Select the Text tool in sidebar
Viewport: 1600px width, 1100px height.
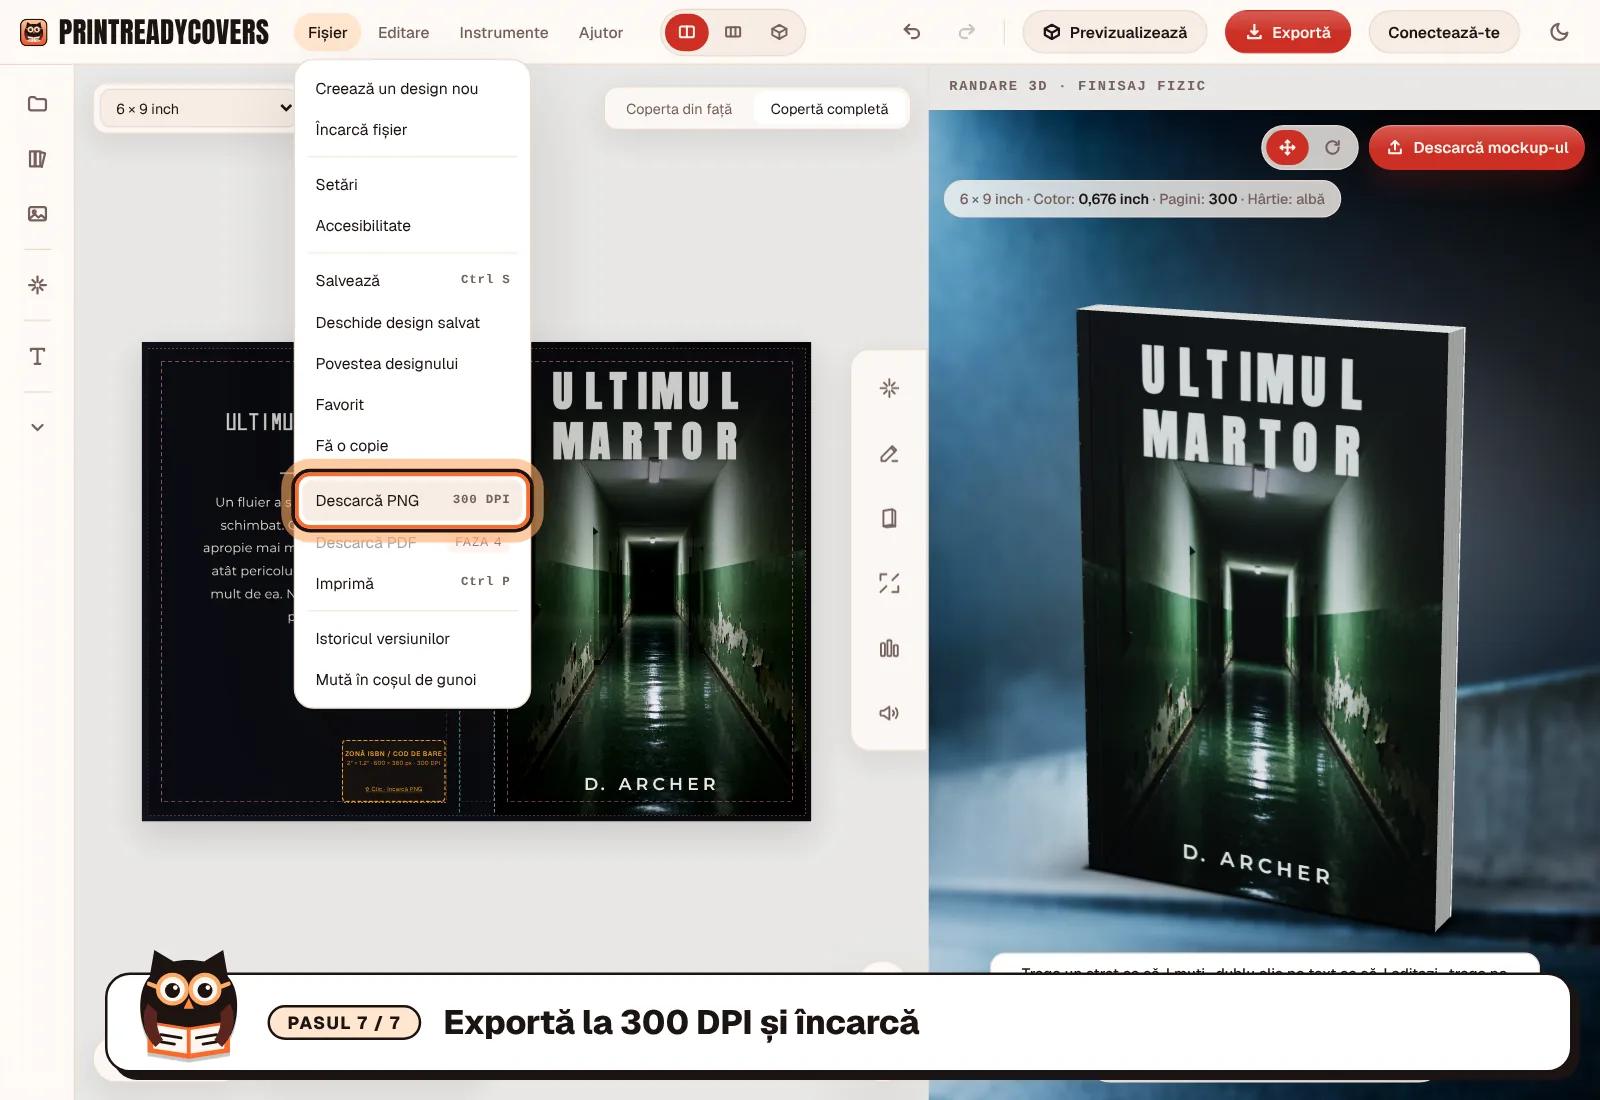click(37, 357)
